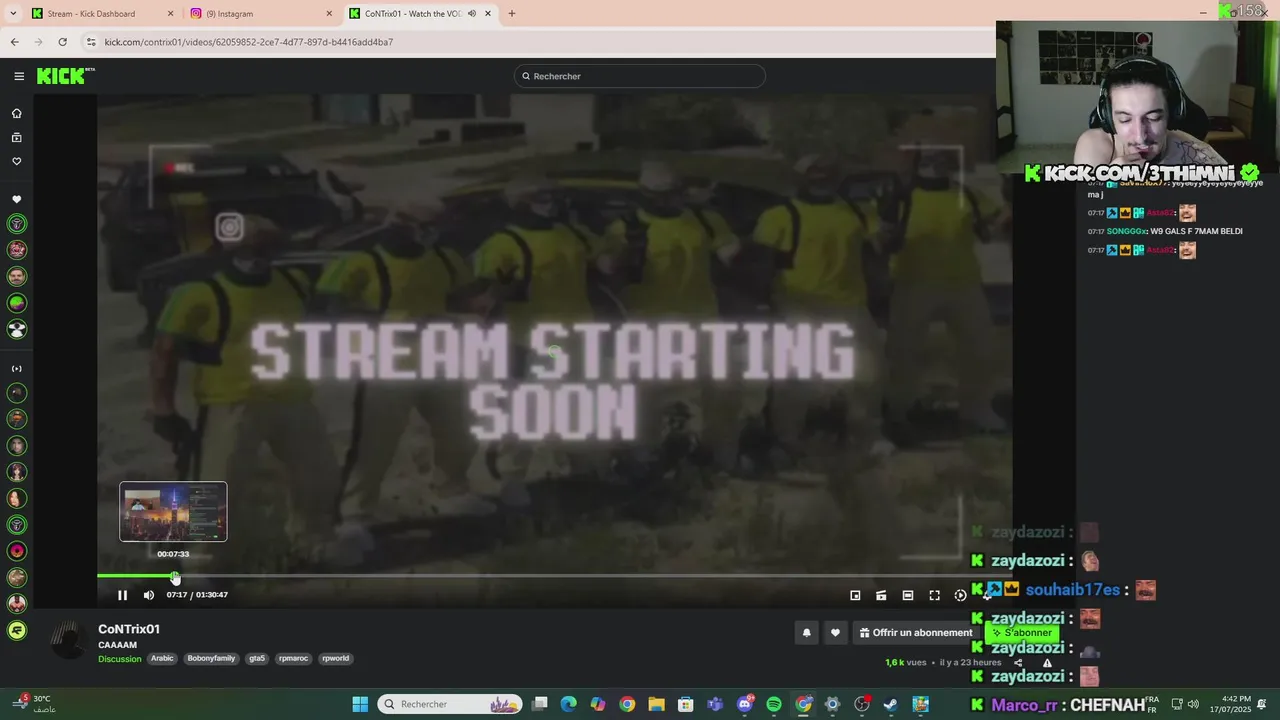Pause the video playback

(x=122, y=595)
